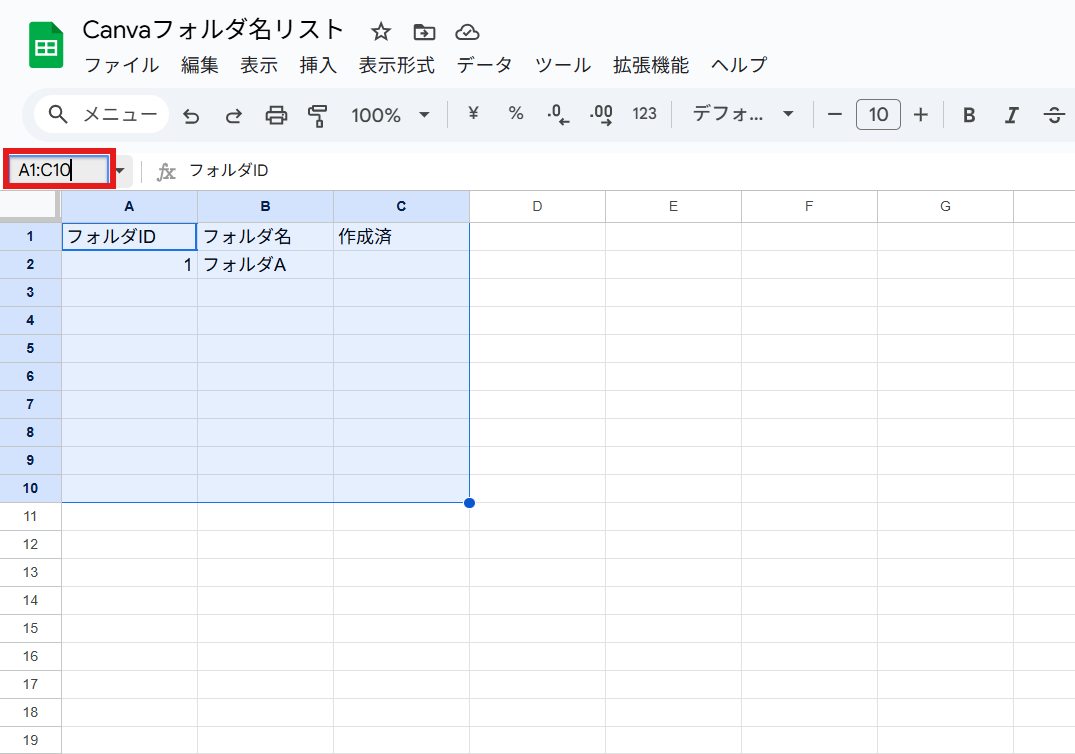The height and width of the screenshot is (754, 1075).
Task: Select the paint format roller tool
Action: coord(317,115)
